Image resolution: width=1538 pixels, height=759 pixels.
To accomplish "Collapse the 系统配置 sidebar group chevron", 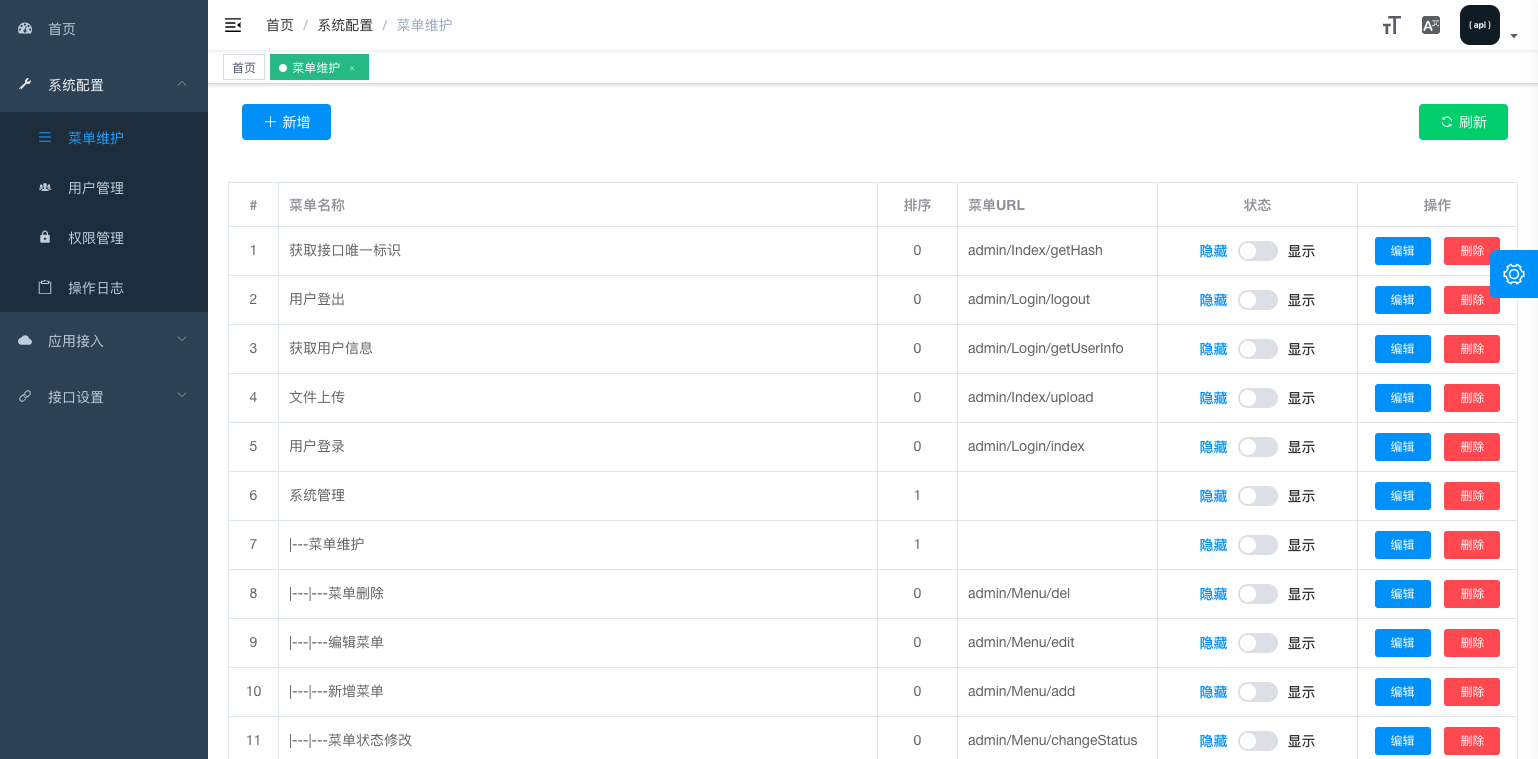I will (x=182, y=84).
